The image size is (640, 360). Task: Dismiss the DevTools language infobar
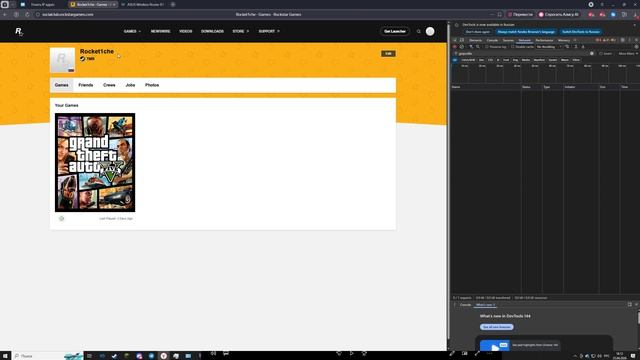pyautogui.click(x=635, y=25)
